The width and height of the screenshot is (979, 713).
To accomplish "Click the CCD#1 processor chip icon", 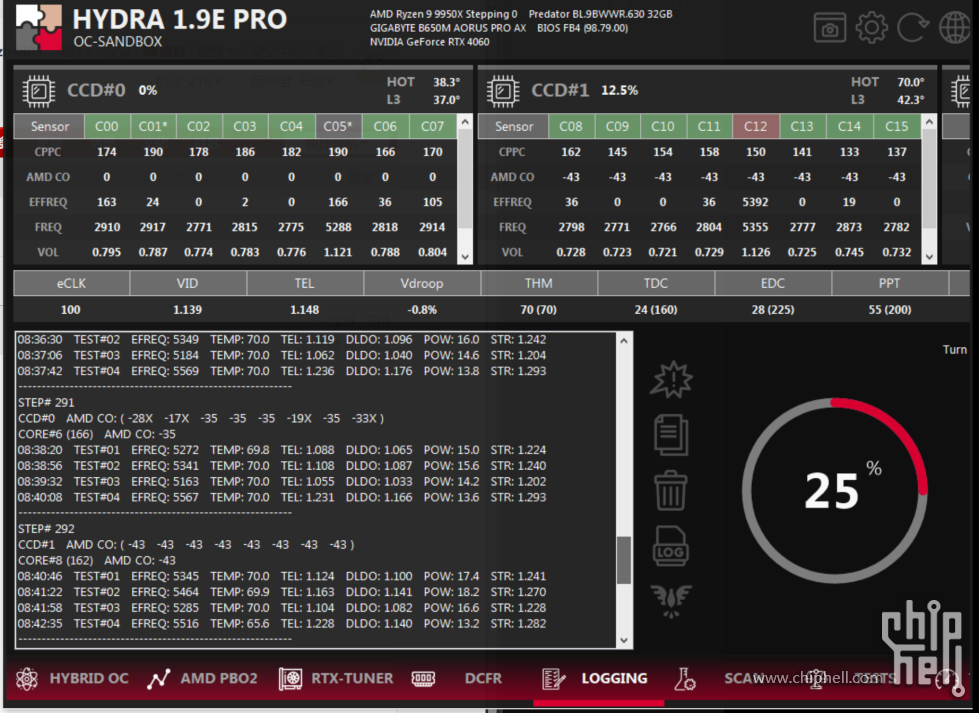I will 503,91.
